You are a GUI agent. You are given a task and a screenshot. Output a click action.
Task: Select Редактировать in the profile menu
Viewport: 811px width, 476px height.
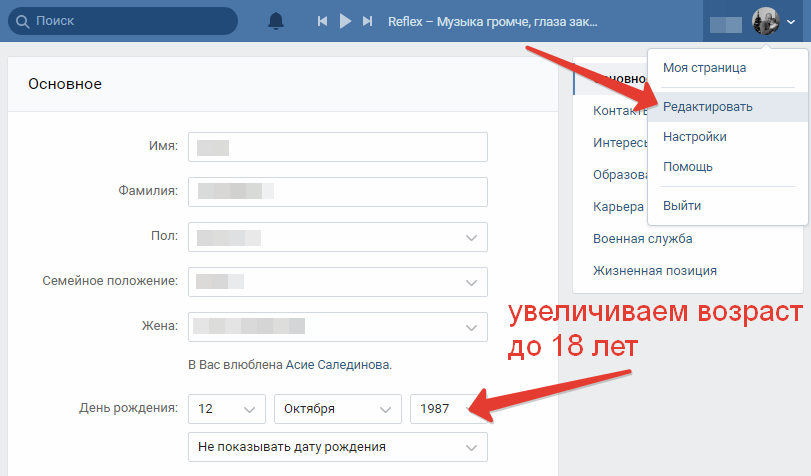point(707,106)
